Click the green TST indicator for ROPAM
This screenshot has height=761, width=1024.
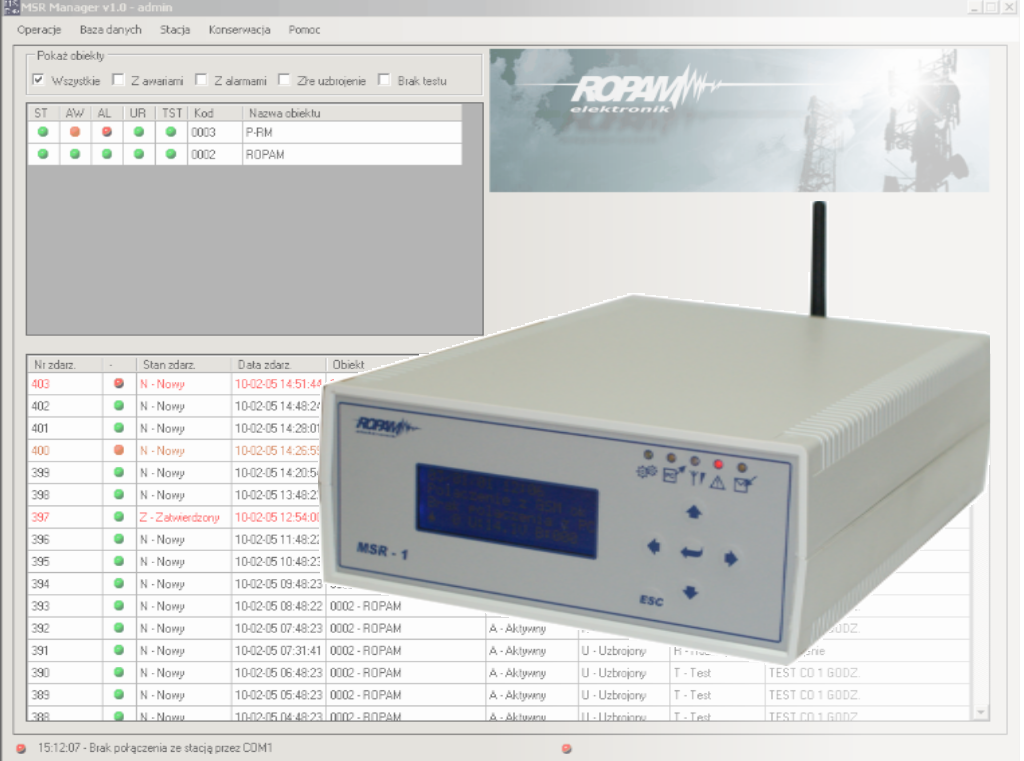(x=171, y=154)
